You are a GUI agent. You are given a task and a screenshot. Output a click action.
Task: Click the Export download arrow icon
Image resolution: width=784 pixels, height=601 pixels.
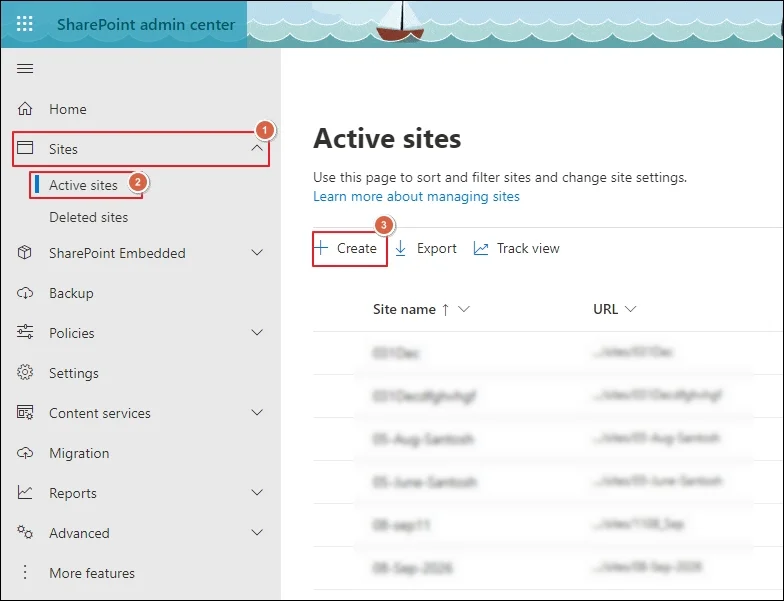click(x=400, y=248)
